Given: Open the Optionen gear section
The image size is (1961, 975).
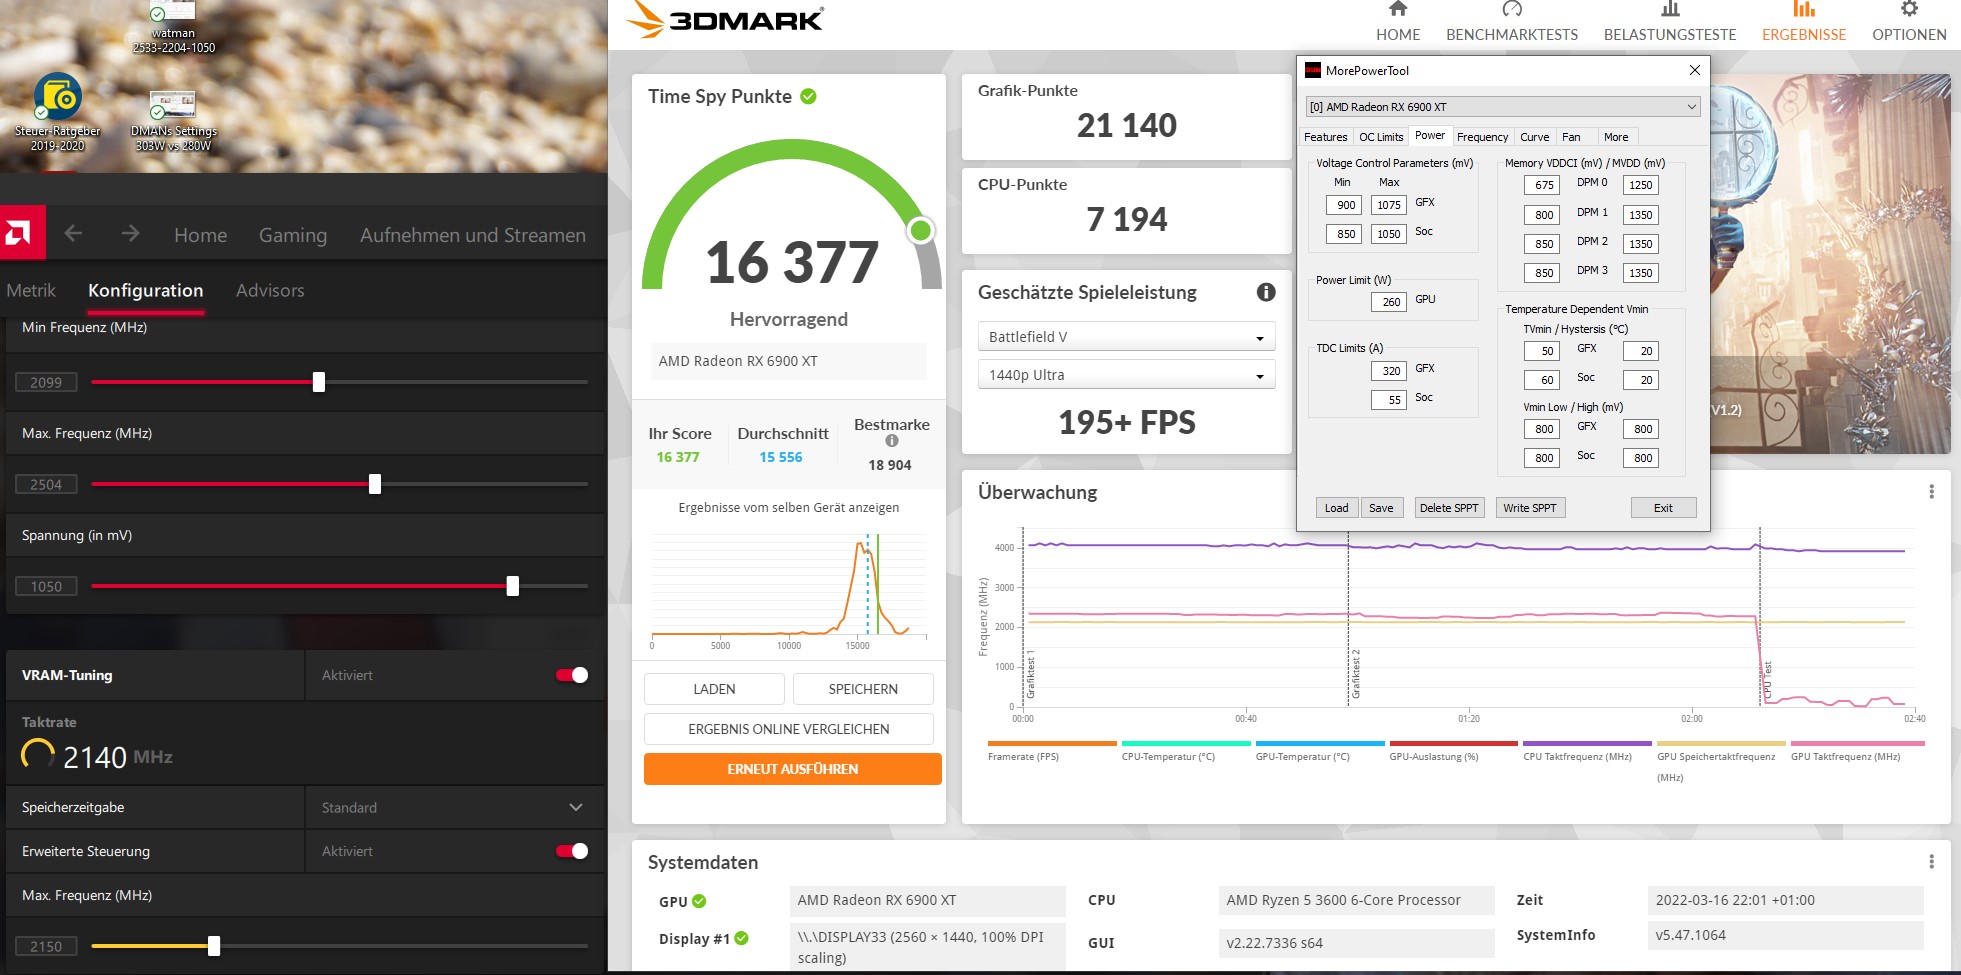Looking at the screenshot, I should click(1909, 22).
